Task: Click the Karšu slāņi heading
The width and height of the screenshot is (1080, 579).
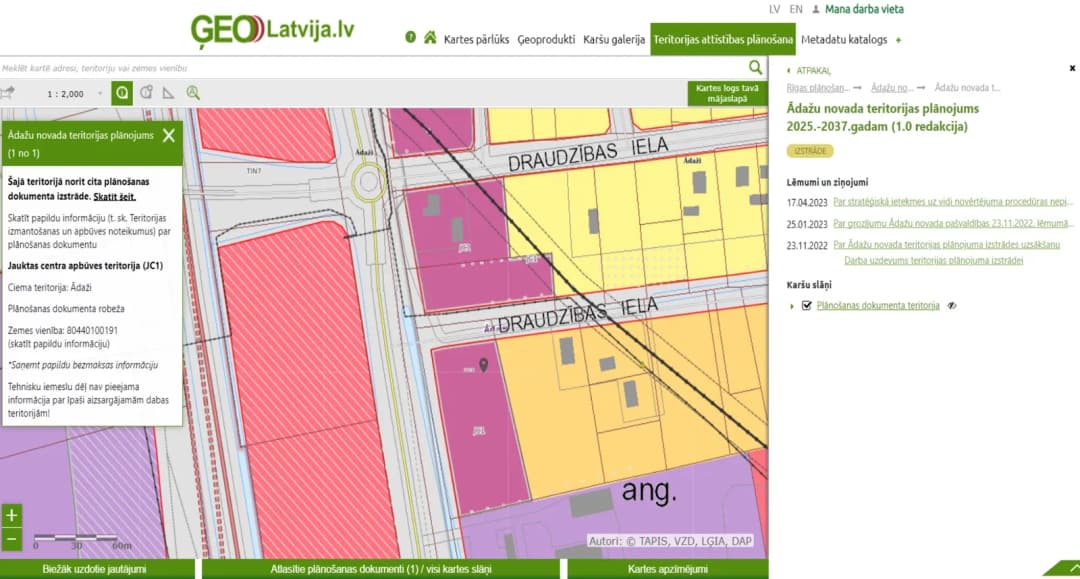Action: pos(809,284)
